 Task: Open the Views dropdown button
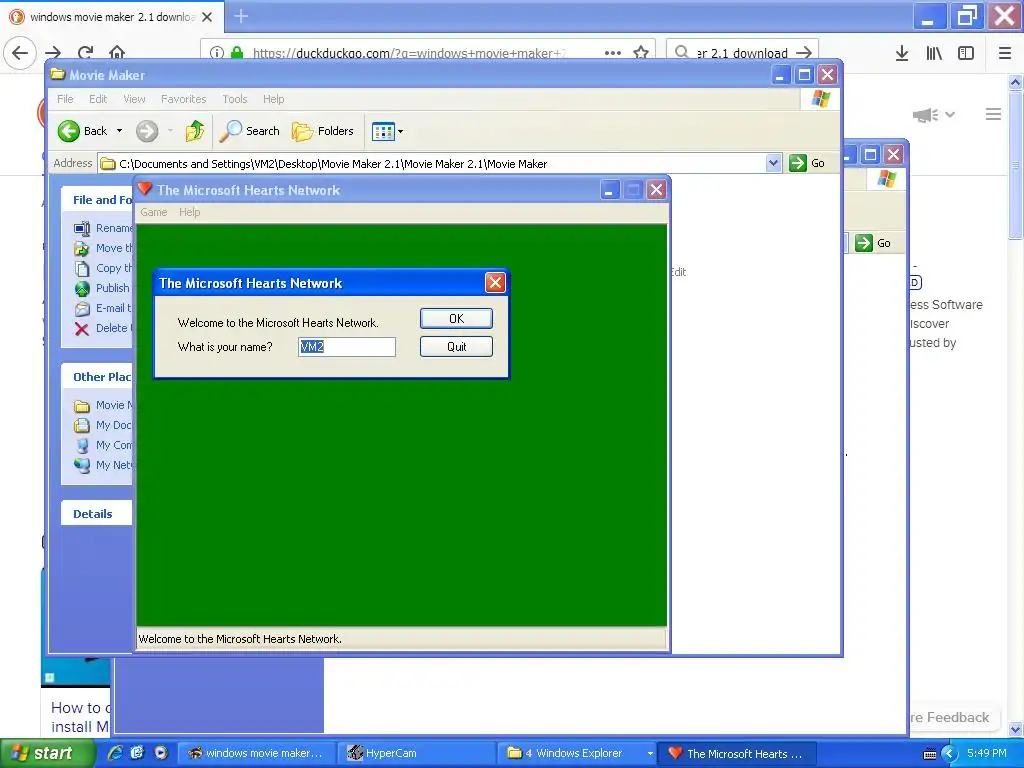coord(387,131)
